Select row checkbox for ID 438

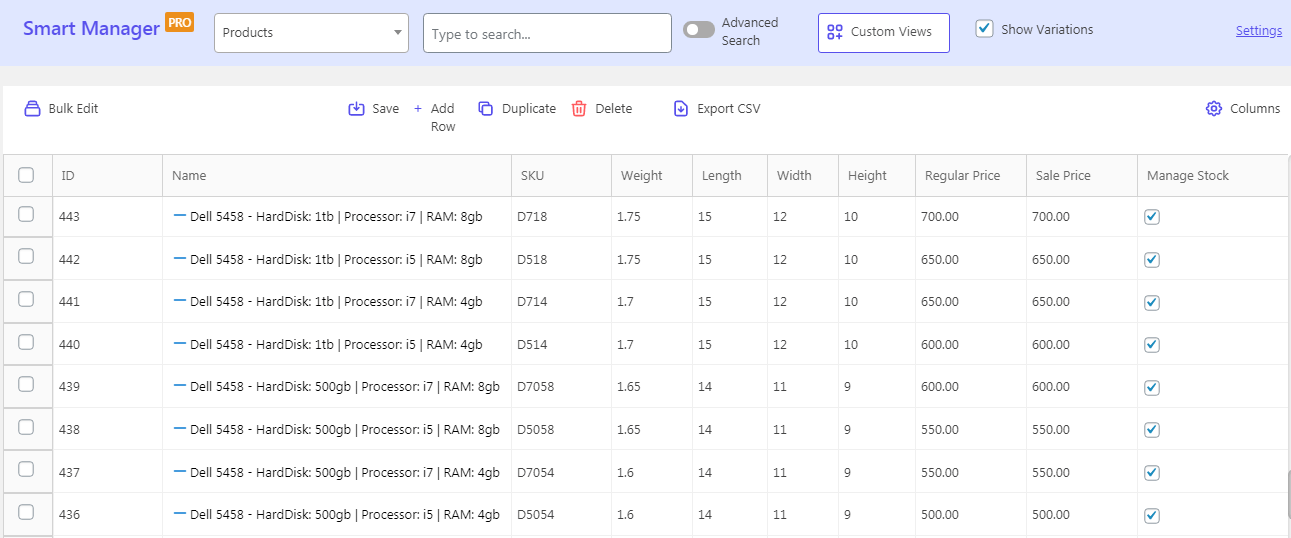tap(26, 426)
